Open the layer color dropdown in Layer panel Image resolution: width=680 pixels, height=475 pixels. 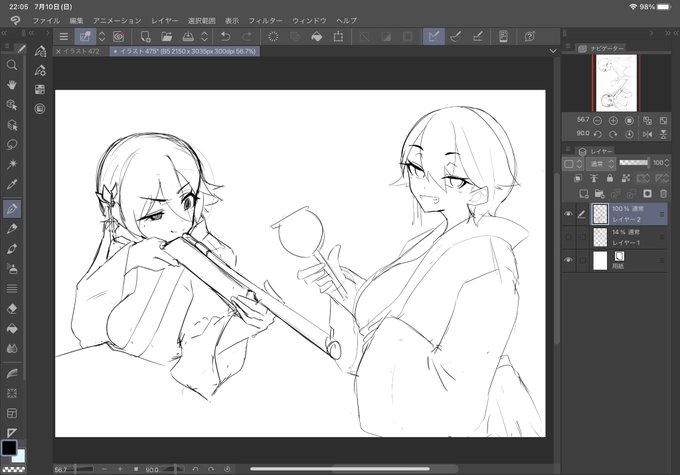573,164
